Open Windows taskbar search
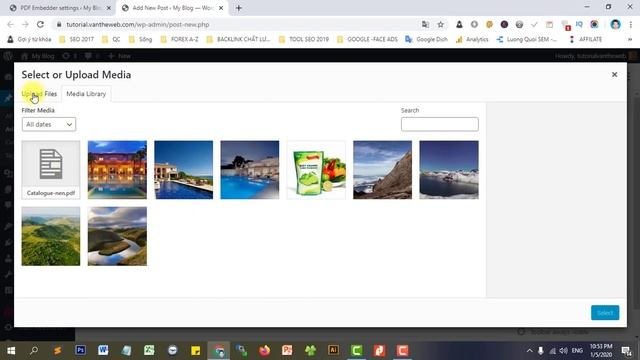 (x=34, y=350)
